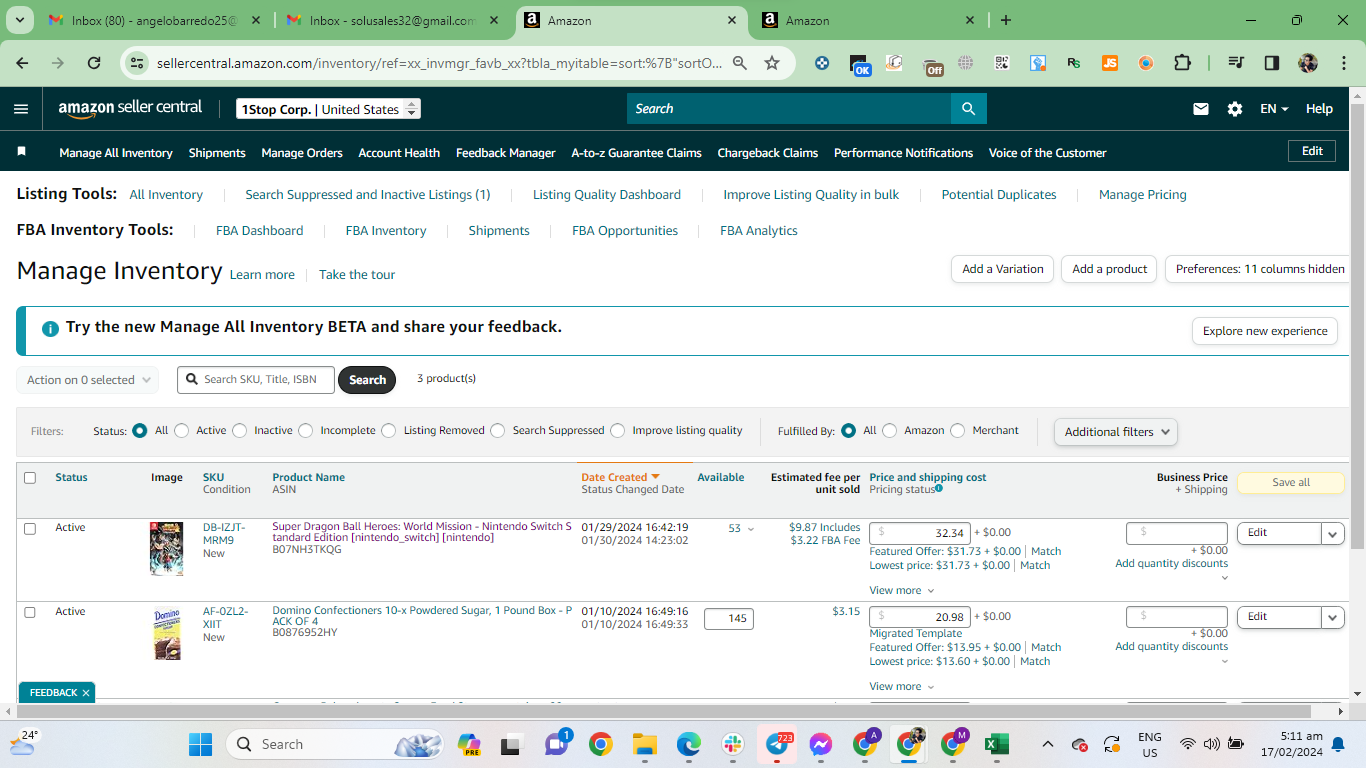This screenshot has width=1366, height=768.
Task: Click the info icon in the BETA banner
Action: (50, 328)
